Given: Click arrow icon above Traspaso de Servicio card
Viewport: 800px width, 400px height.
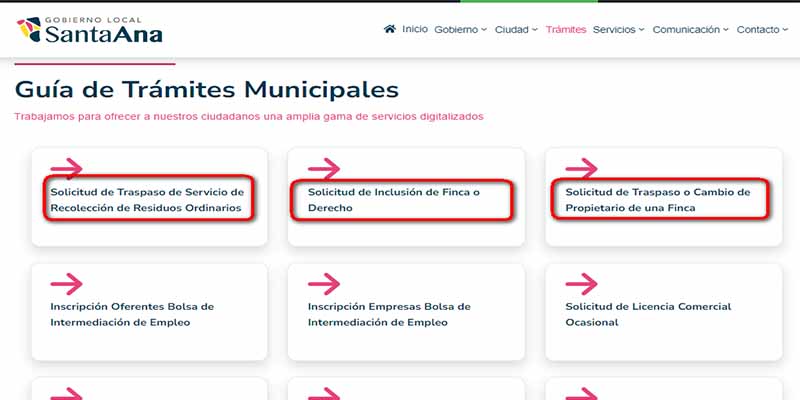Looking at the screenshot, I should point(66,168).
